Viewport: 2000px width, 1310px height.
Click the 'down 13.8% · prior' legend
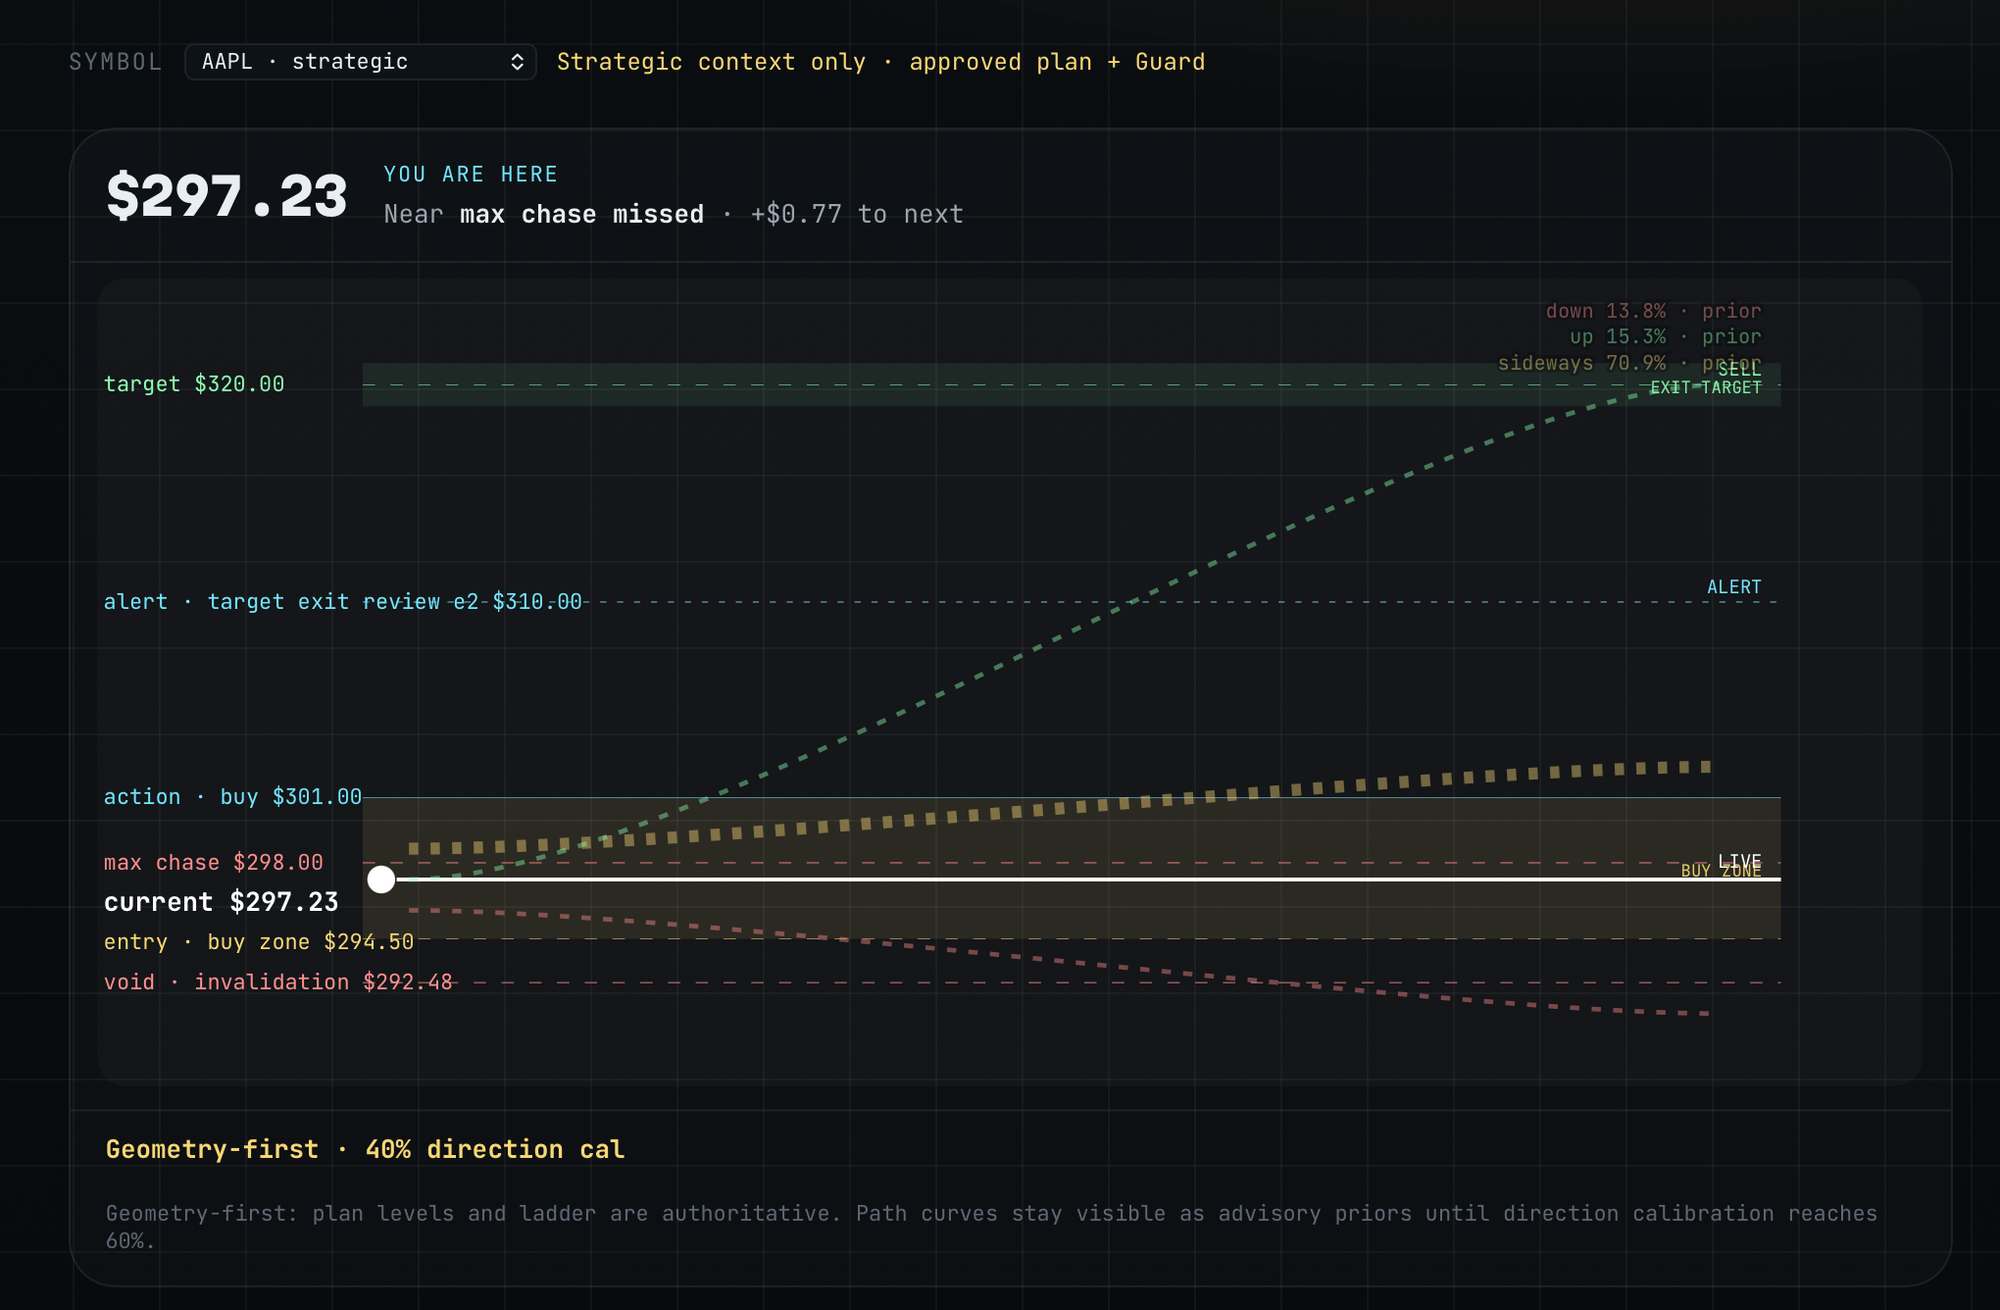coord(1653,311)
